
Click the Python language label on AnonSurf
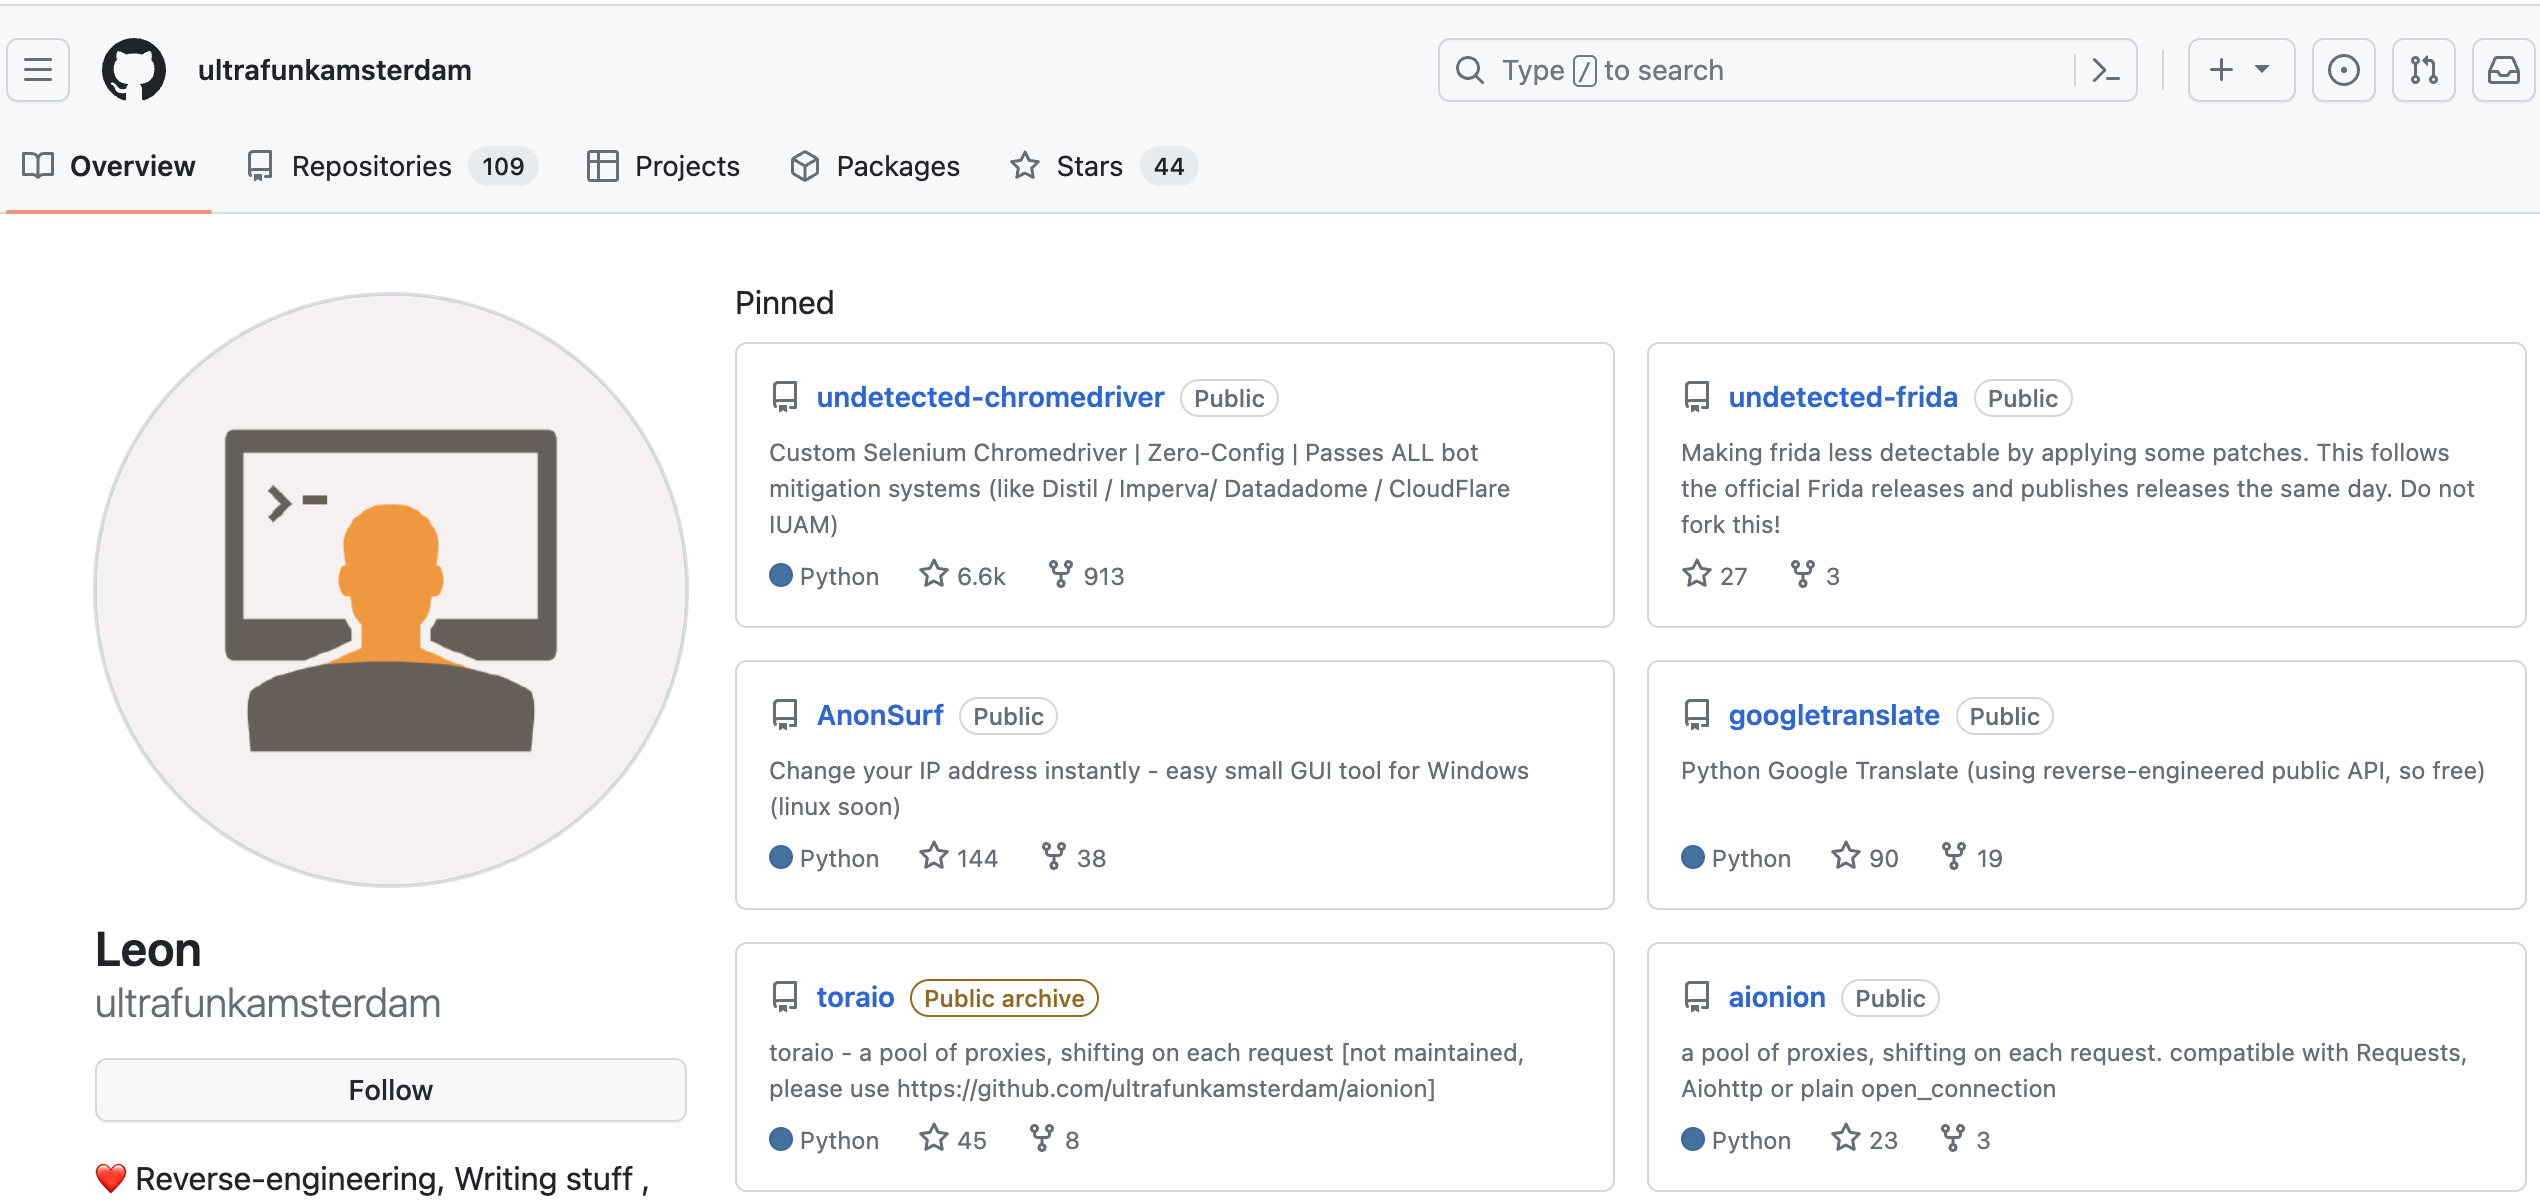pyautogui.click(x=839, y=858)
